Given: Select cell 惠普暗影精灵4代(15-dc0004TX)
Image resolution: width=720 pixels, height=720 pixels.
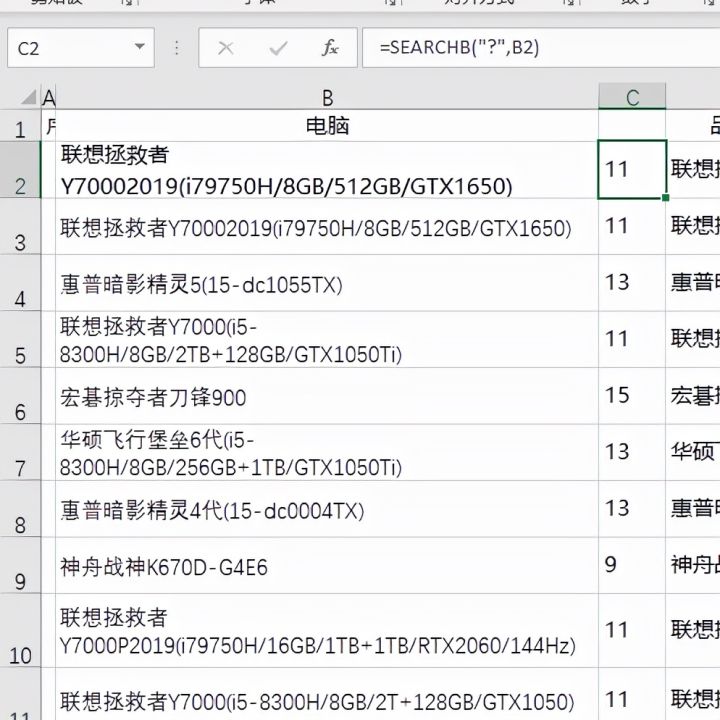Looking at the screenshot, I should 327,509.
